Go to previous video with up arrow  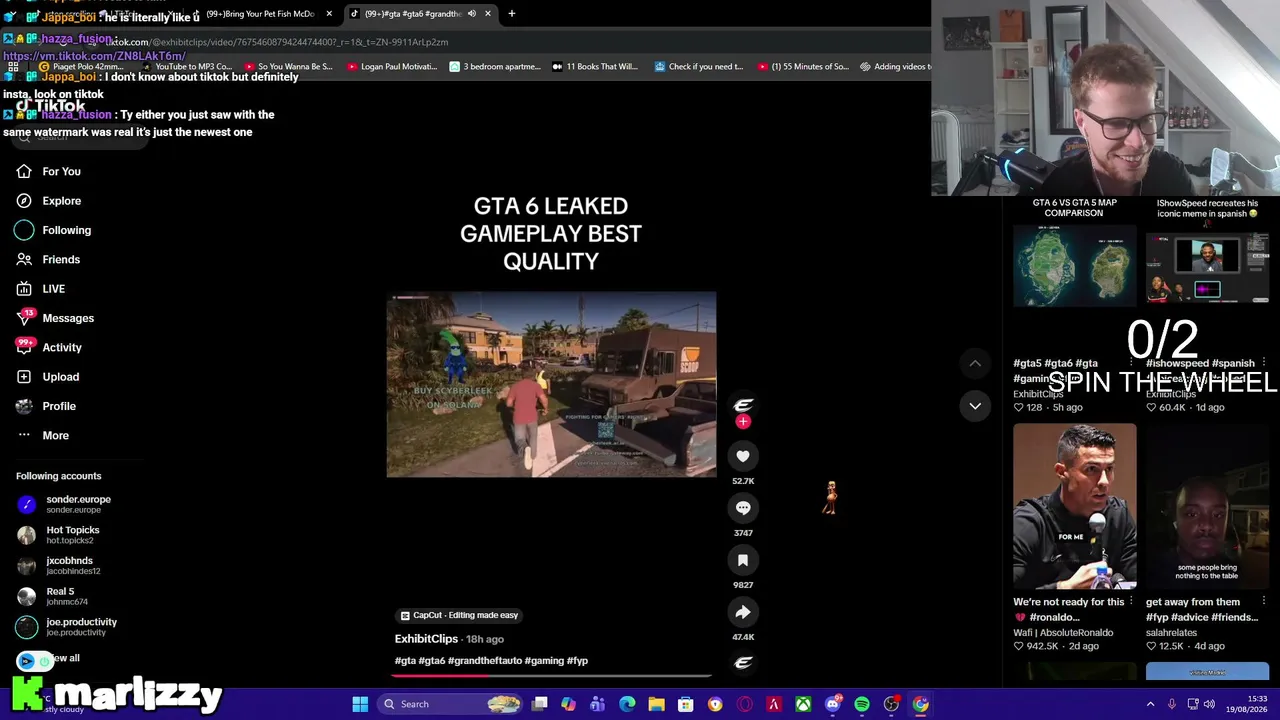[975, 363]
